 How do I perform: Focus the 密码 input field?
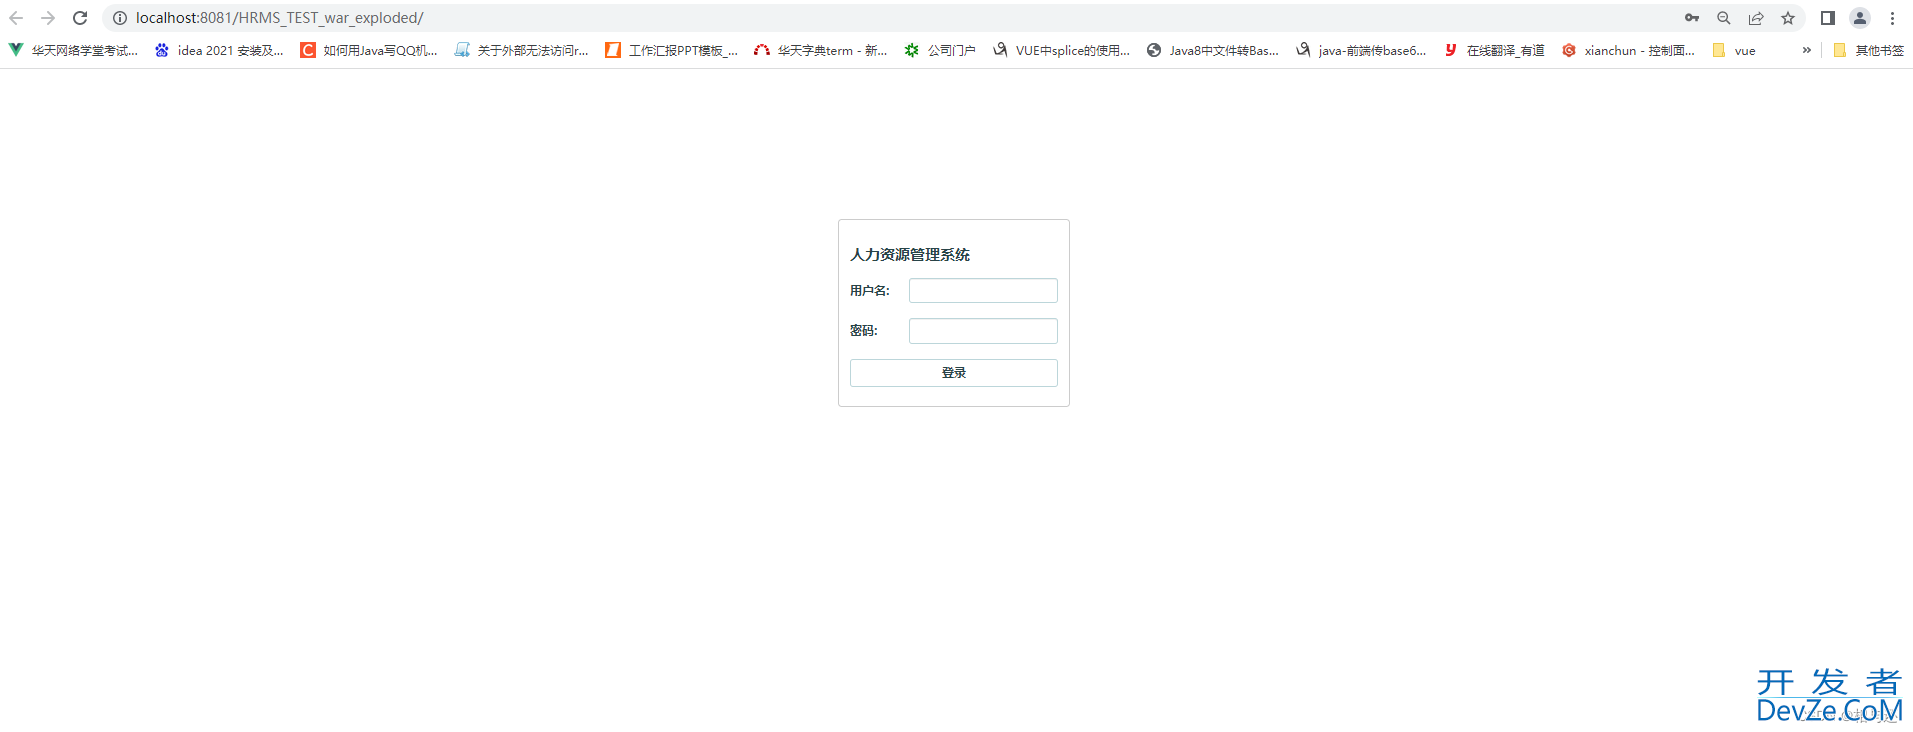click(x=983, y=331)
